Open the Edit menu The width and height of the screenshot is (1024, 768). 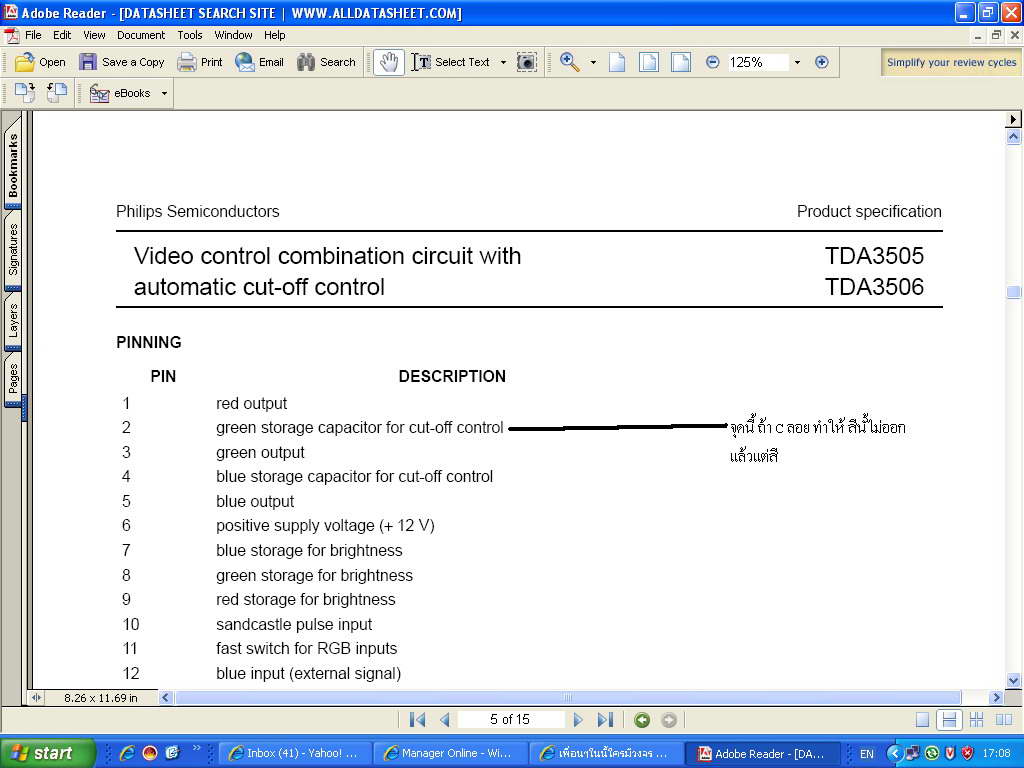[x=62, y=35]
